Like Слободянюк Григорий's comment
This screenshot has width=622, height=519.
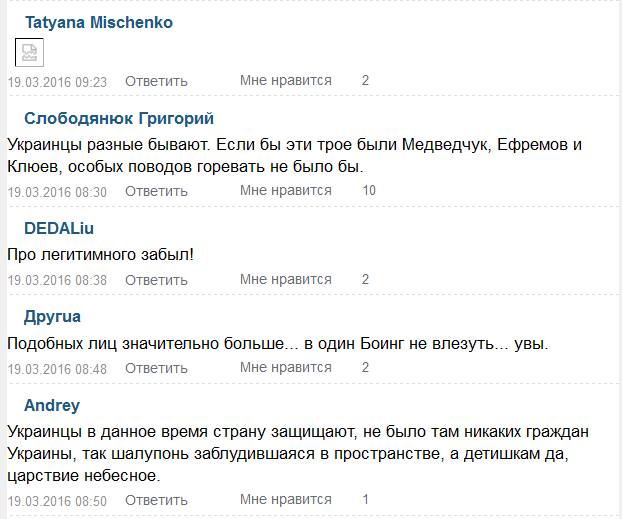[285, 190]
